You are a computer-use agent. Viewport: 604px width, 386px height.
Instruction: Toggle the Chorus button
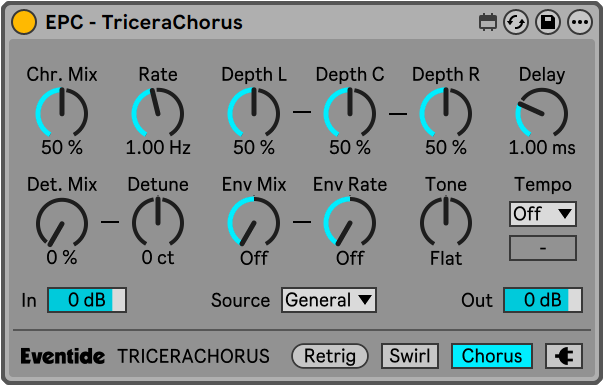(492, 356)
